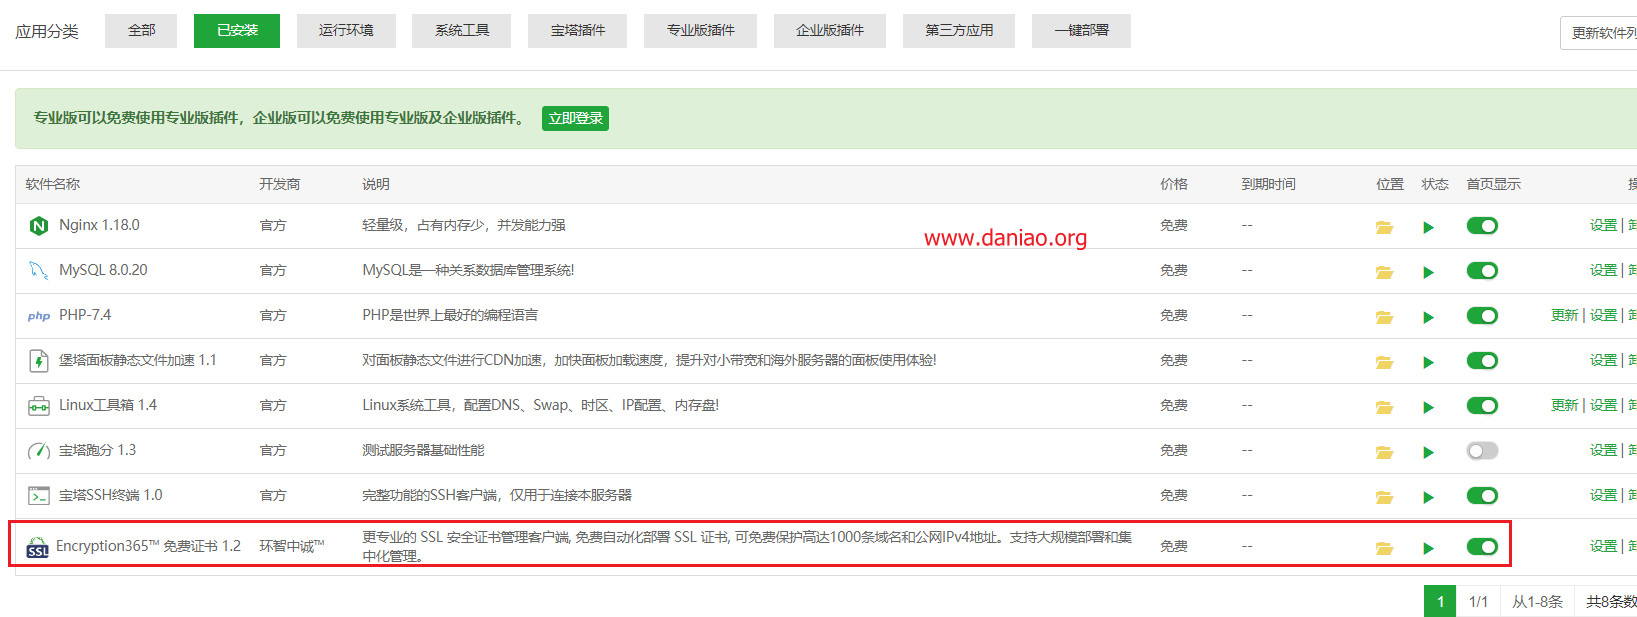Viewport: 1637px width, 617px height.
Task: Click the 堡塔面板静态文件加速 lightning icon
Action: click(x=38, y=361)
